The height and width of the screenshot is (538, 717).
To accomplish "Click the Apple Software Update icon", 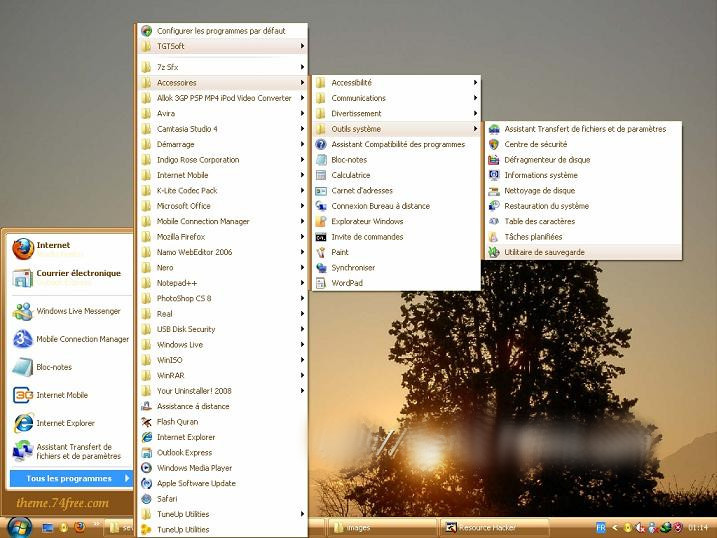I will (x=146, y=483).
